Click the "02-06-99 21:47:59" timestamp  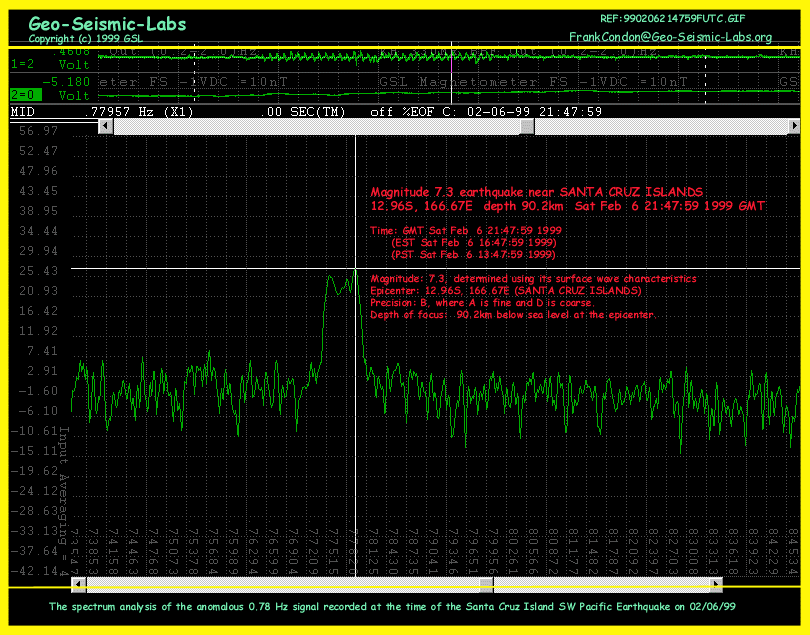(535, 112)
